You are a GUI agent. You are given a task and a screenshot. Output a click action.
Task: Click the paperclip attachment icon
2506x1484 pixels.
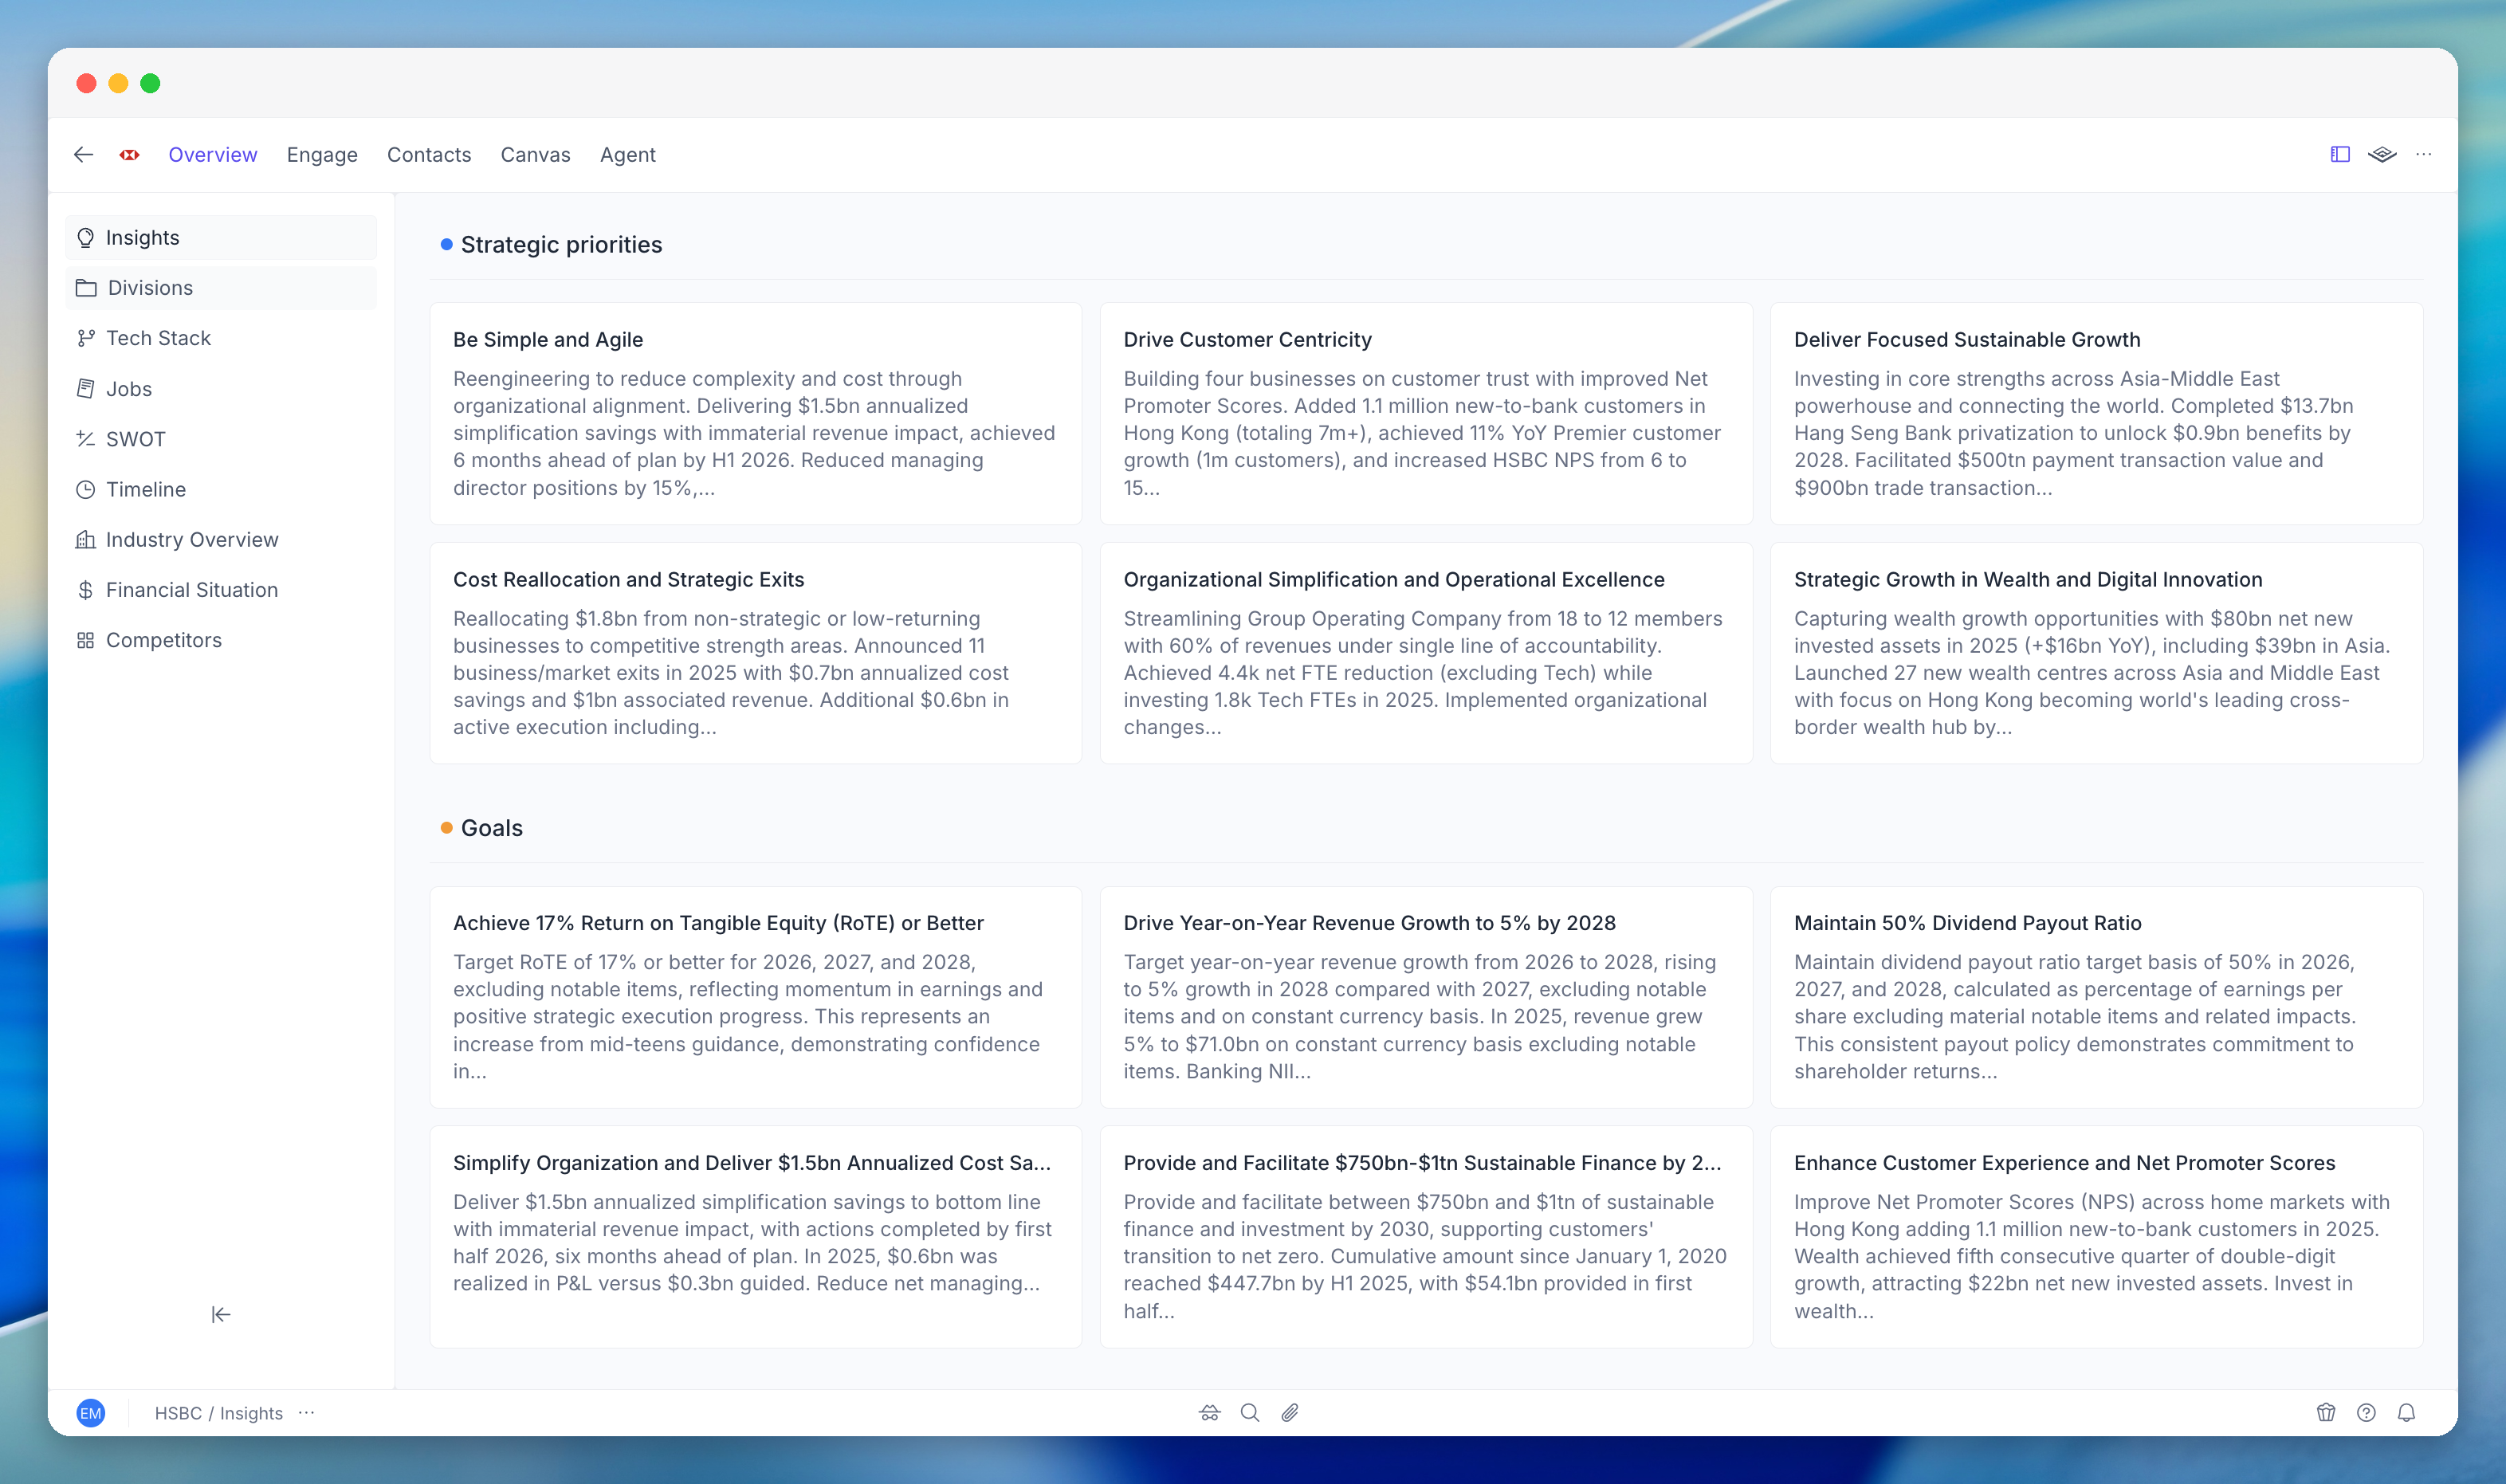pyautogui.click(x=1290, y=1412)
